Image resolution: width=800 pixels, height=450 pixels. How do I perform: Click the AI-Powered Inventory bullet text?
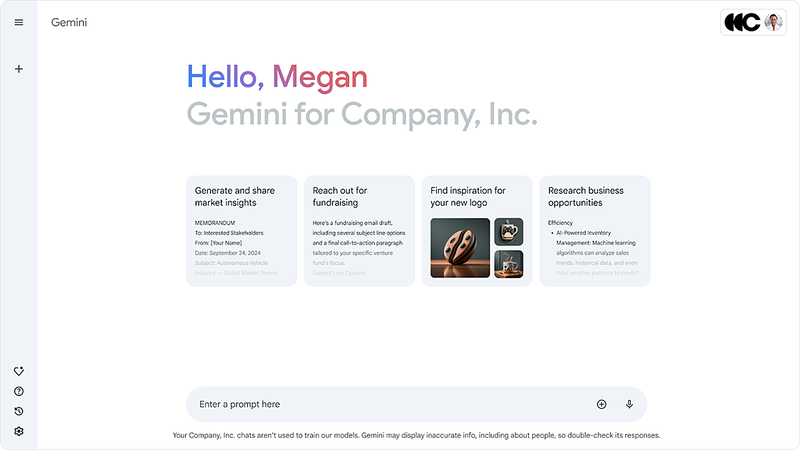pos(583,233)
